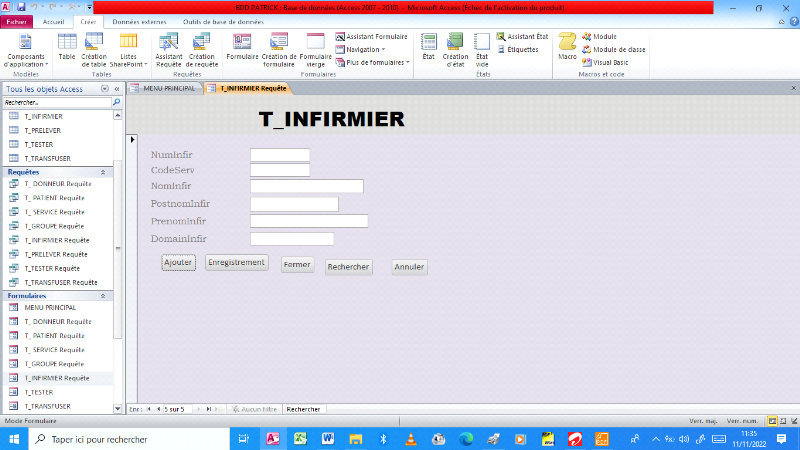This screenshot has height=450, width=800.
Task: Go to the previous record
Action: pyautogui.click(x=158, y=409)
